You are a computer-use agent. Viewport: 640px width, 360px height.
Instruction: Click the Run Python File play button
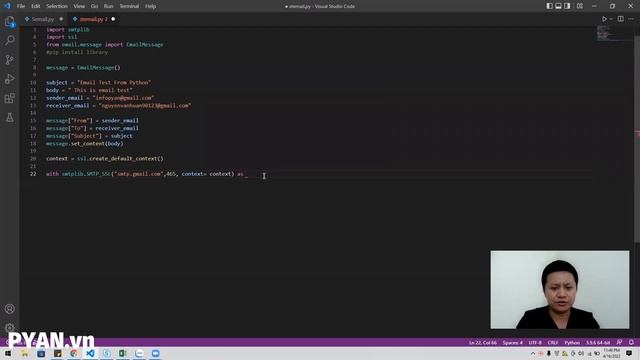604,19
